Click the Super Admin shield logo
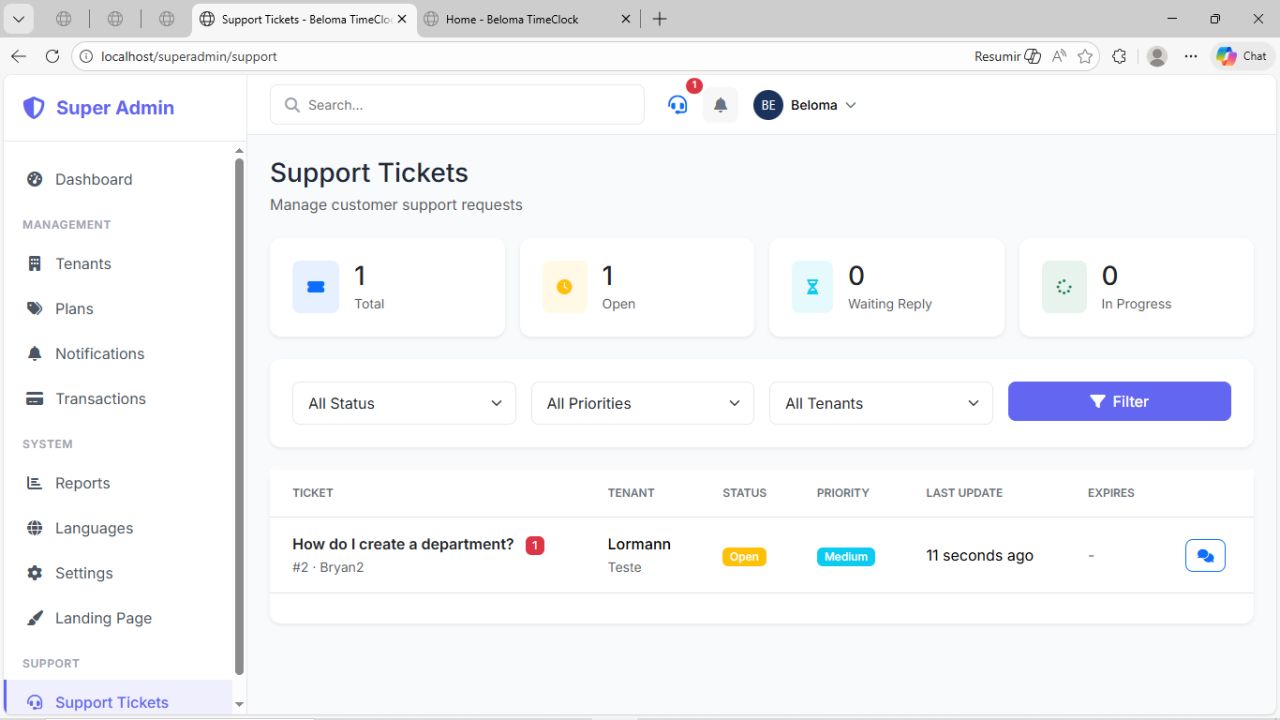1280x720 pixels. (x=34, y=108)
